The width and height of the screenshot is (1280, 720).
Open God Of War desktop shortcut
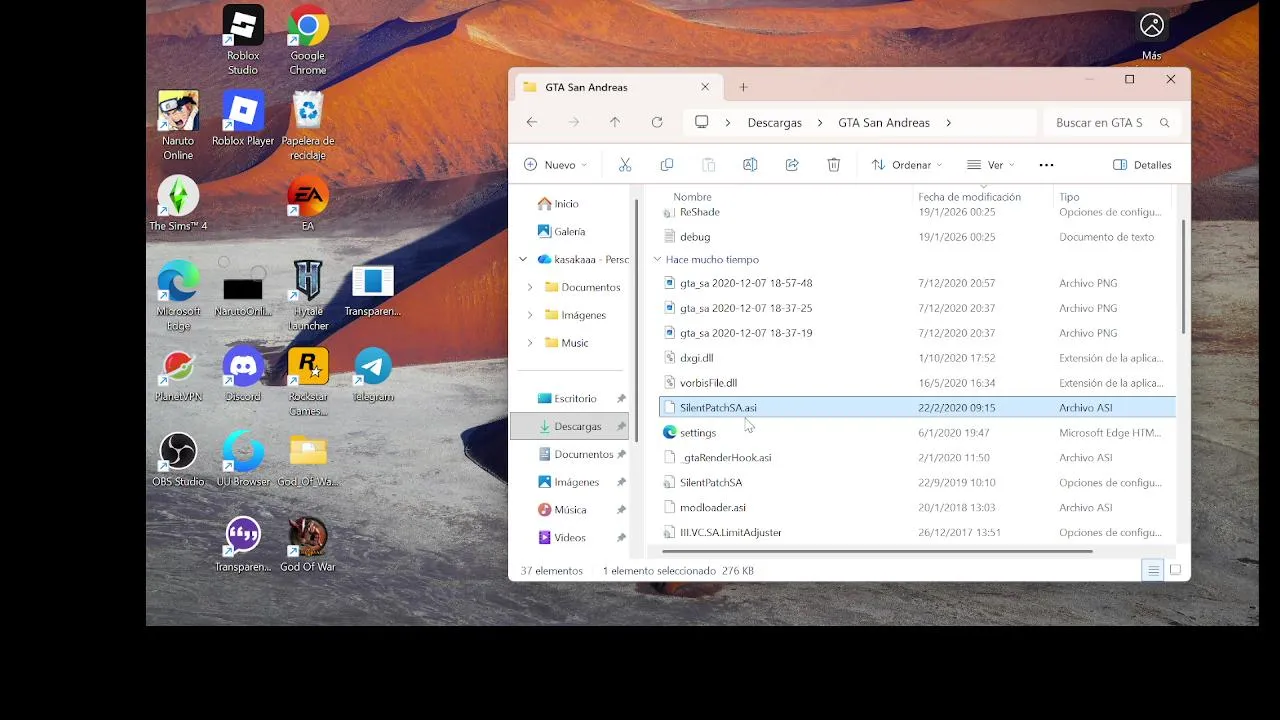pyautogui.click(x=307, y=544)
